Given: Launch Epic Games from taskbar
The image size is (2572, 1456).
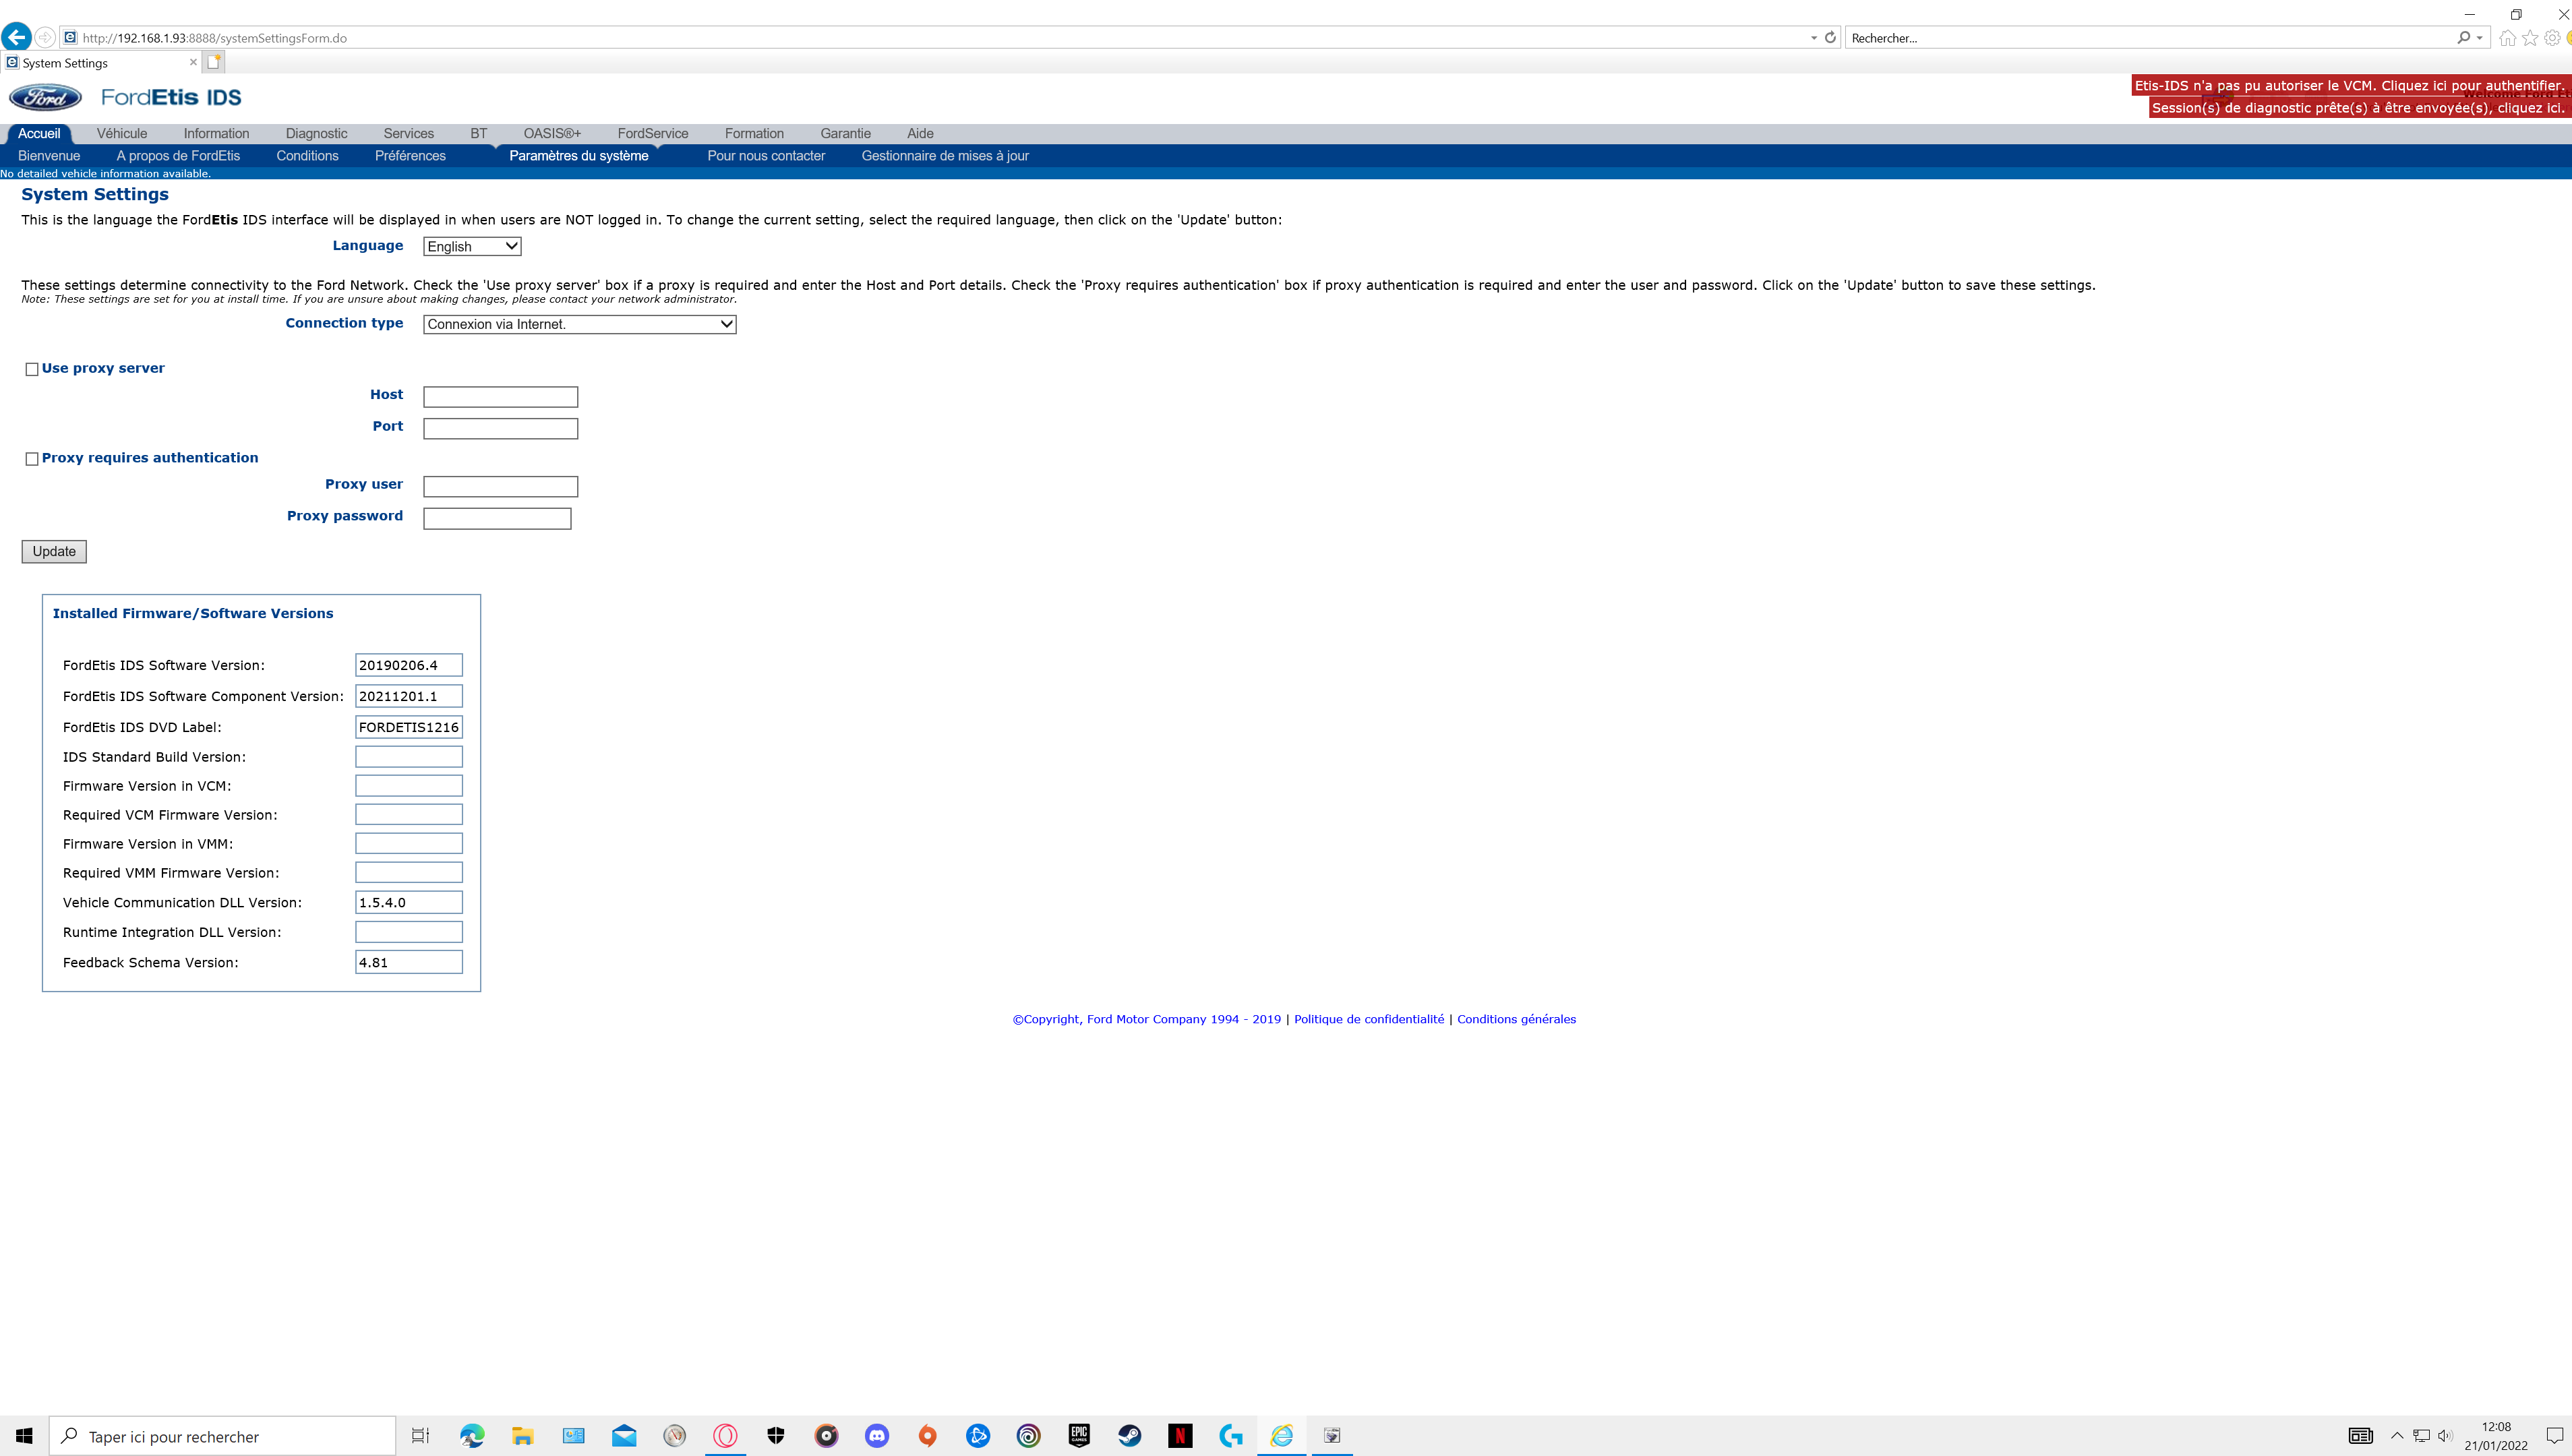Looking at the screenshot, I should (x=1079, y=1436).
